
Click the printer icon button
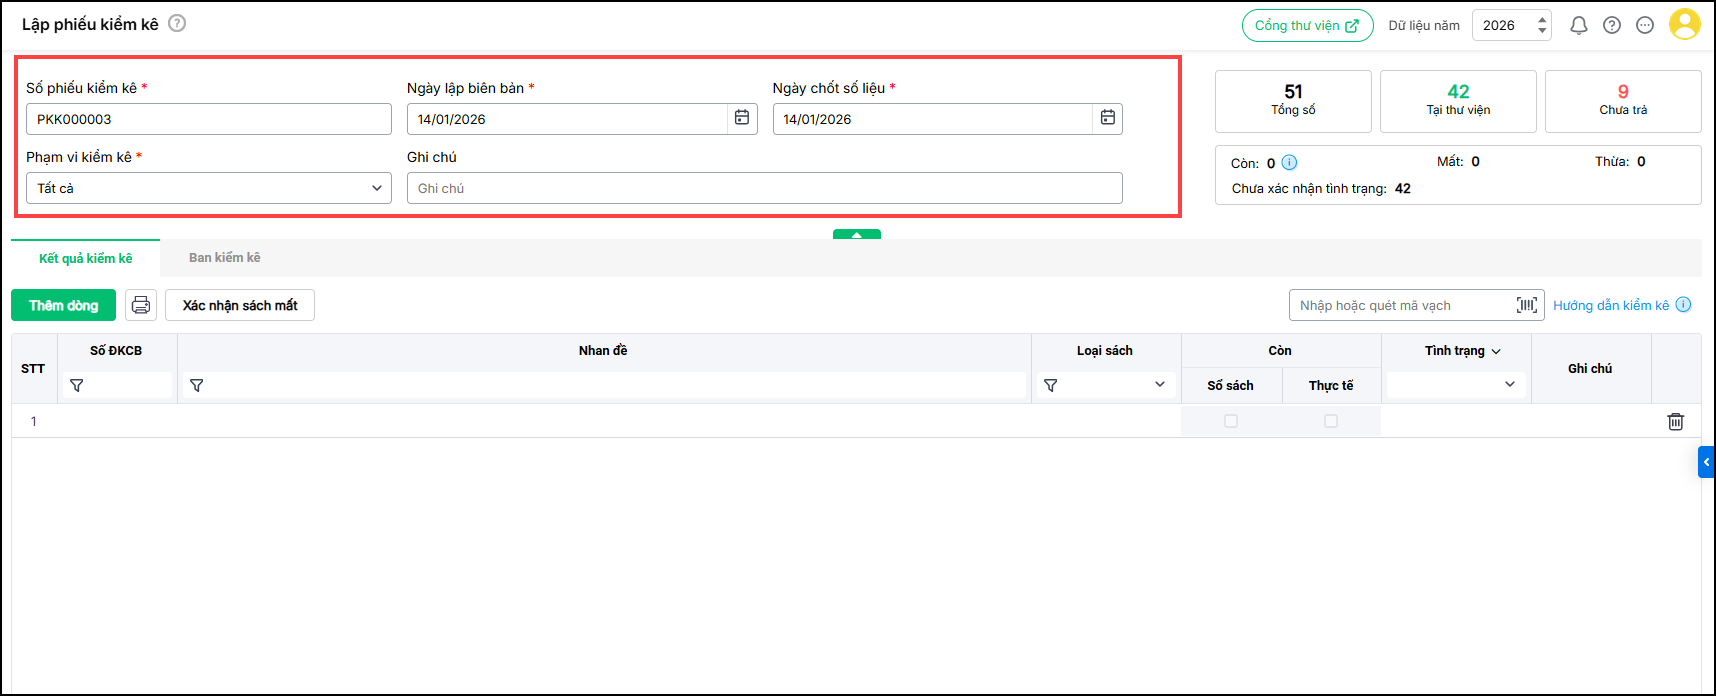click(141, 305)
